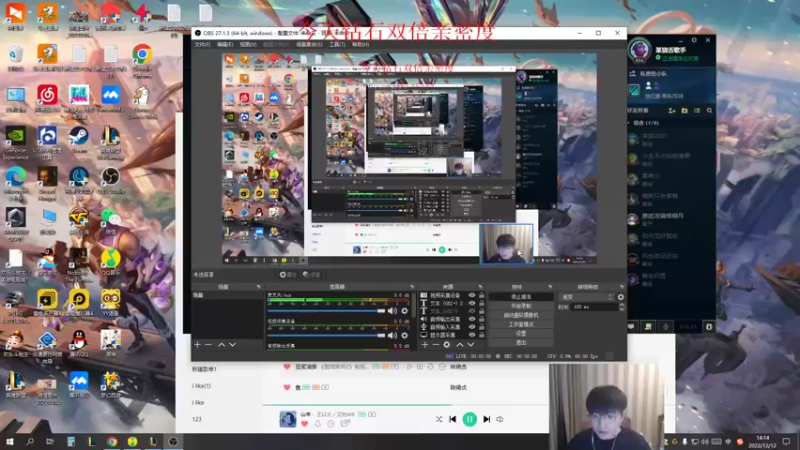Open first mixer channel settings gear
This screenshot has width=800, height=450.
(x=405, y=311)
